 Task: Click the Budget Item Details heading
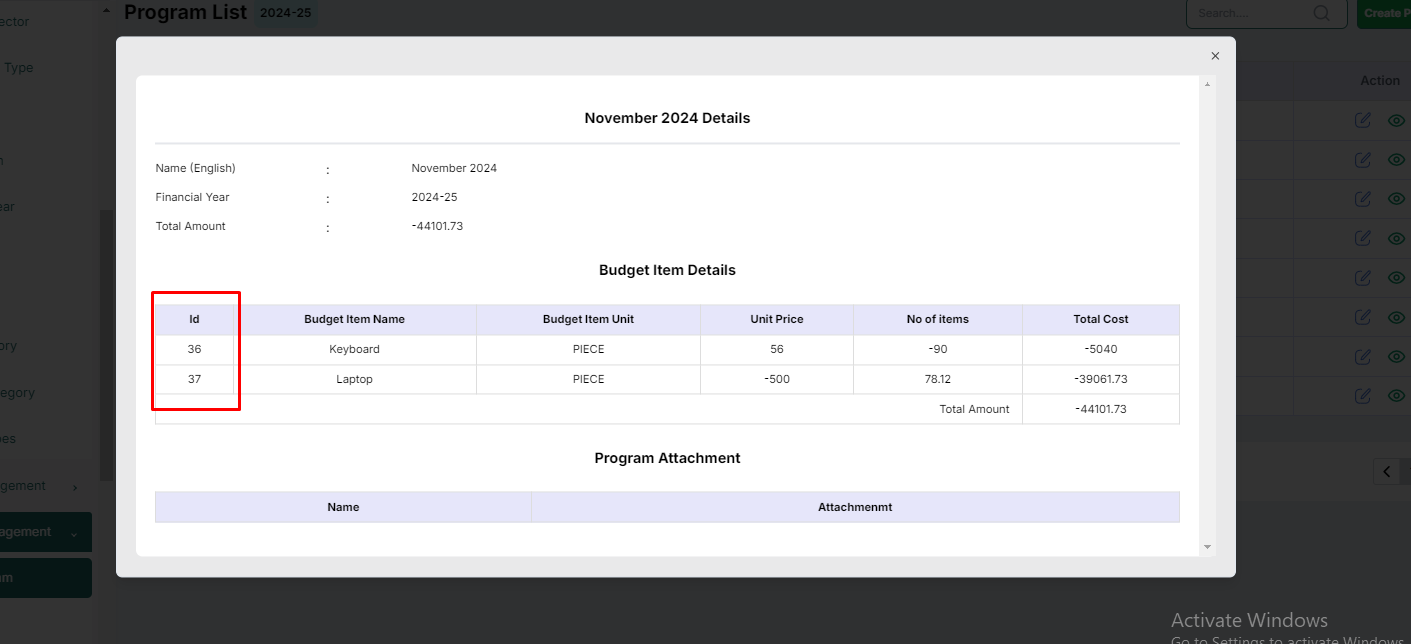pyautogui.click(x=667, y=270)
